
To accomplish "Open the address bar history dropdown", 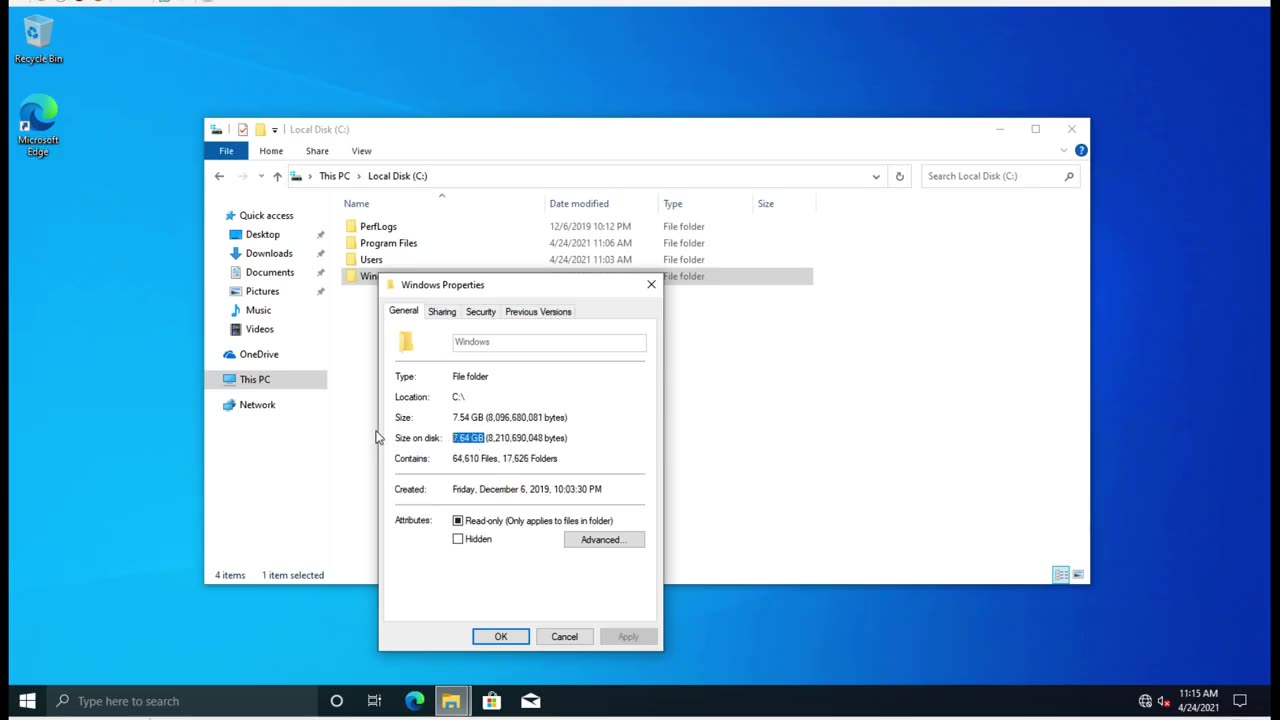I will point(876,176).
